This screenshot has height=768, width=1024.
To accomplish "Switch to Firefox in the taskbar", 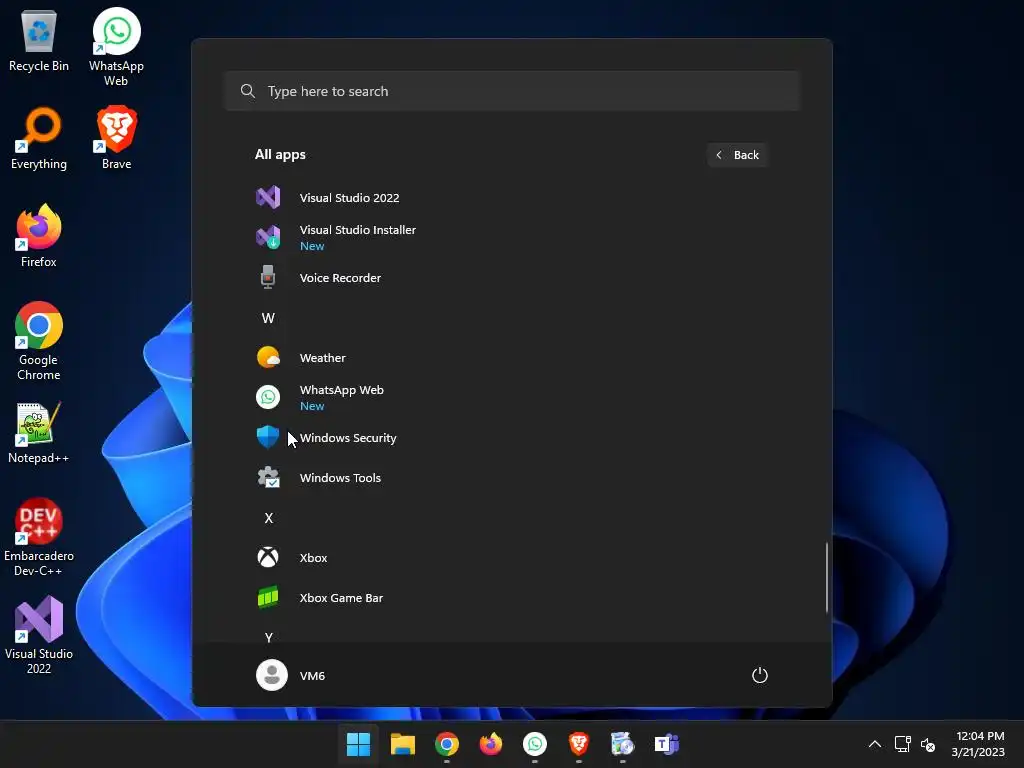I will pos(490,744).
